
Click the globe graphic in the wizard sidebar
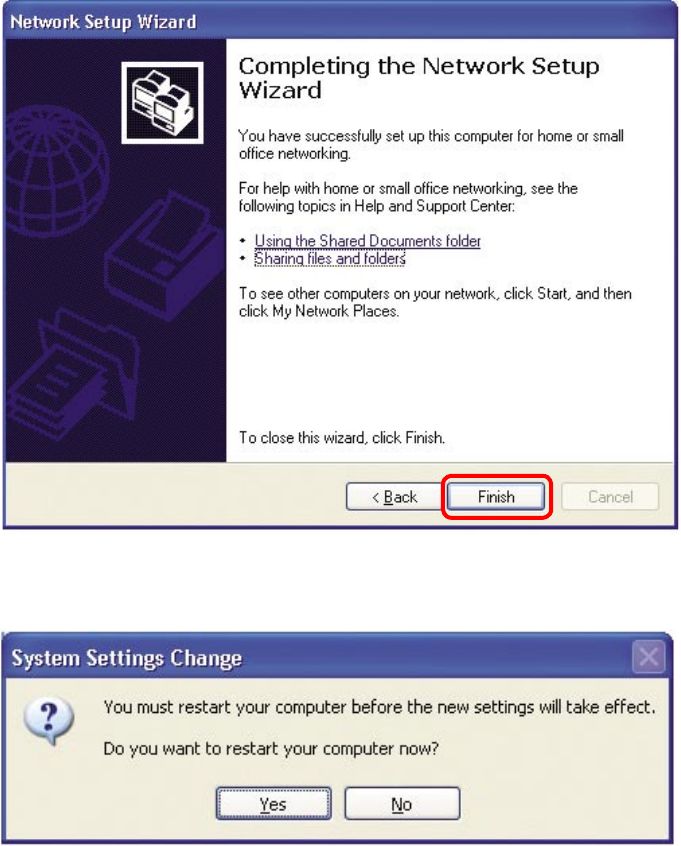click(55, 171)
